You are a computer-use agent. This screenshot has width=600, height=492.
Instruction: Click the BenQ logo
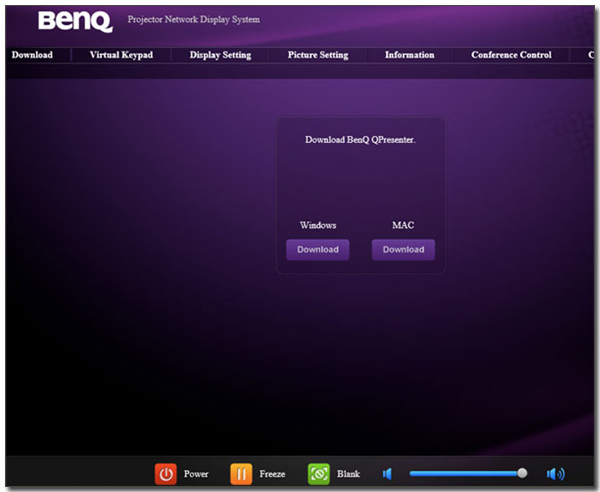(x=75, y=21)
